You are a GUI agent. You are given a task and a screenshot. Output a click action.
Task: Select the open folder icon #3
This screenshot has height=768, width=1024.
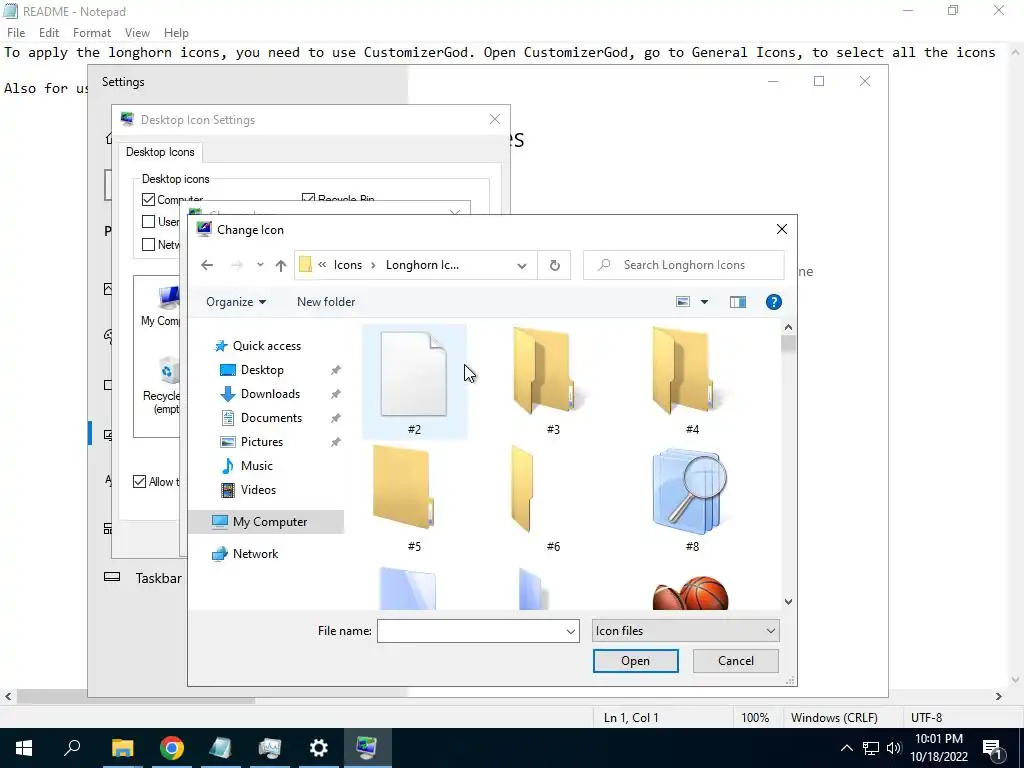point(553,381)
